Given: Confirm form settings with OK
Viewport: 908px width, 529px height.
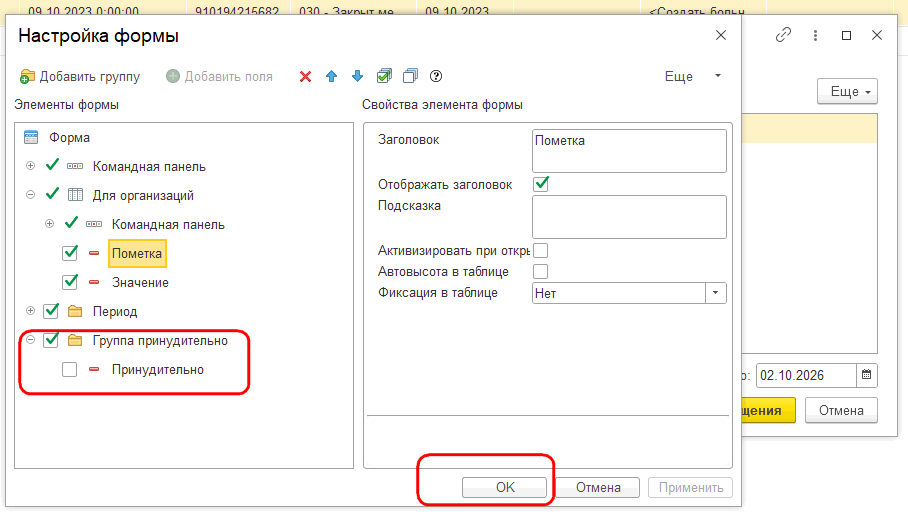Looking at the screenshot, I should [504, 487].
